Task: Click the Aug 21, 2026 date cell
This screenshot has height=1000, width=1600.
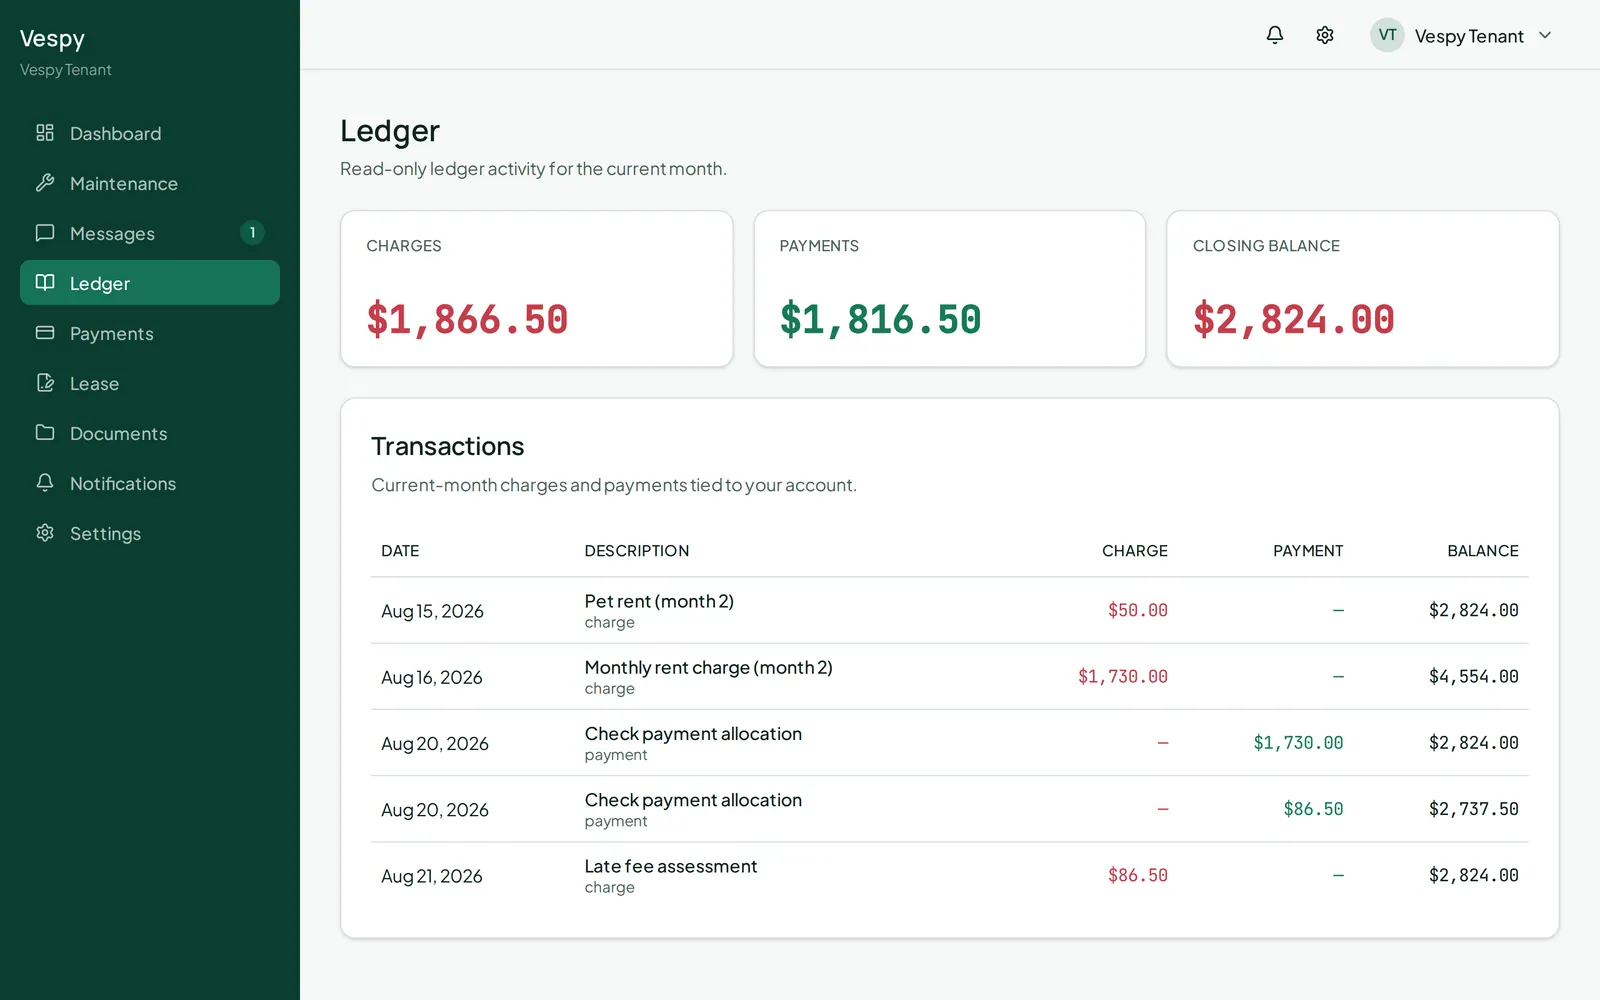Action: click(x=432, y=876)
